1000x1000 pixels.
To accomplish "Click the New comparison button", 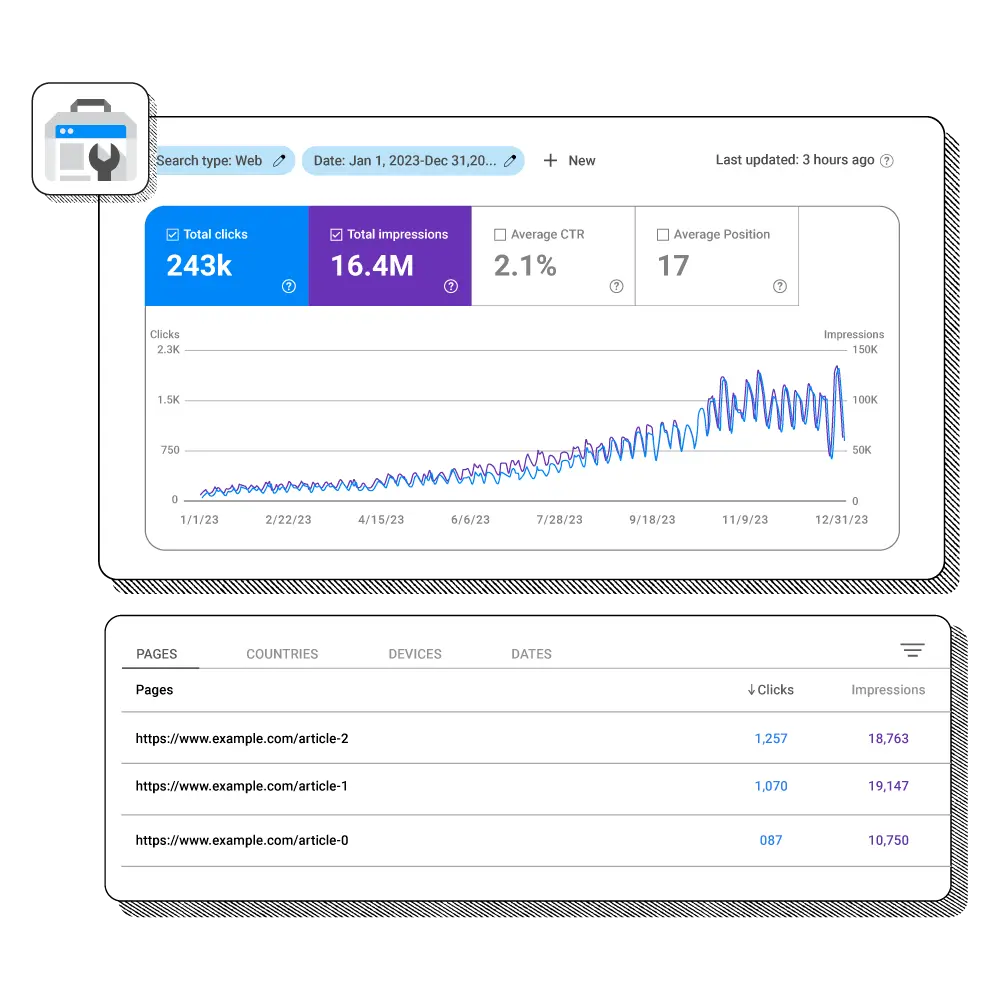I will point(569,160).
